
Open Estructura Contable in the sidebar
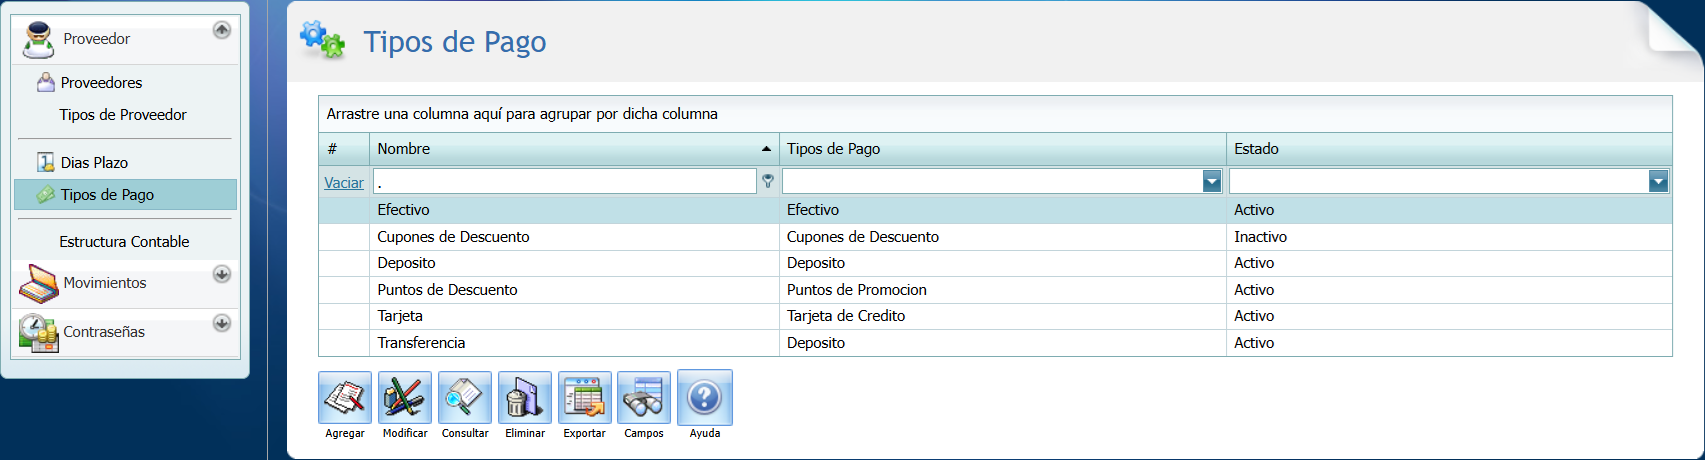coord(124,242)
